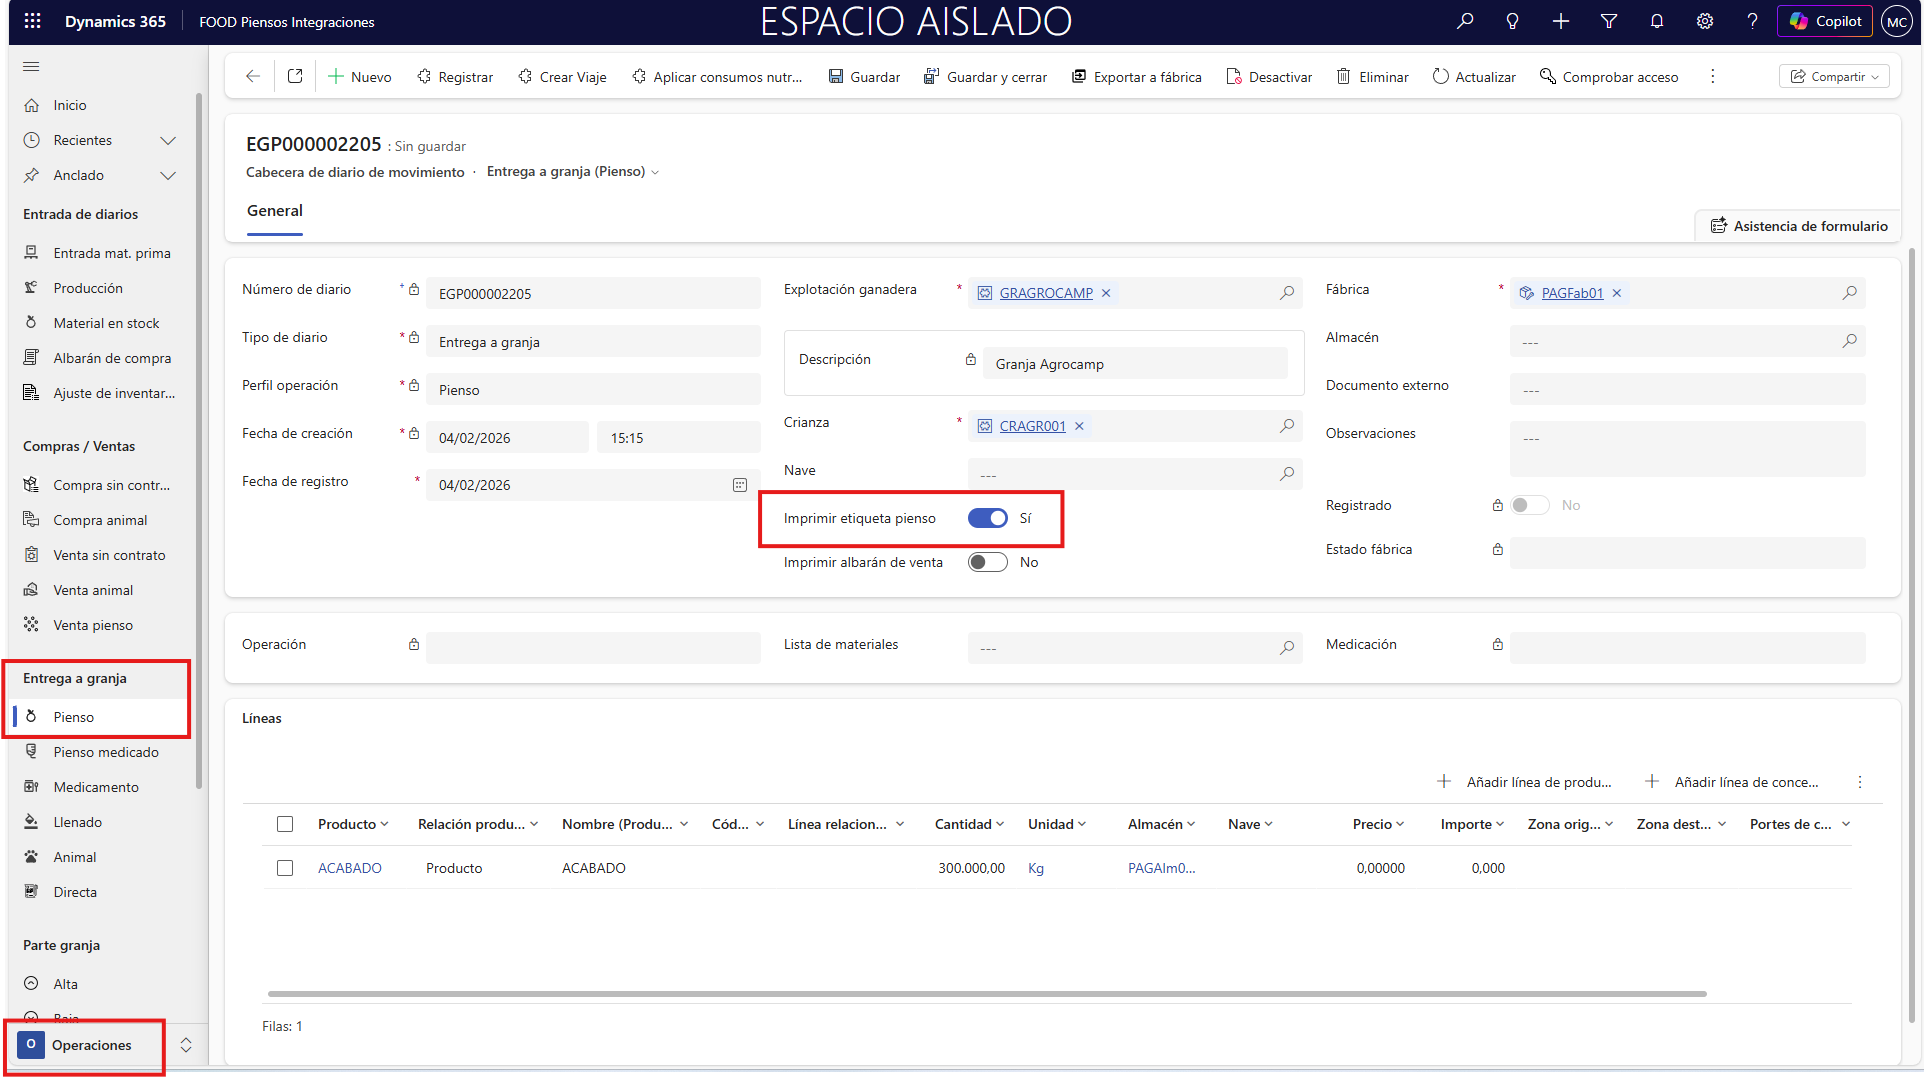Select the General tab
This screenshot has height=1077, width=1924.
tap(274, 211)
